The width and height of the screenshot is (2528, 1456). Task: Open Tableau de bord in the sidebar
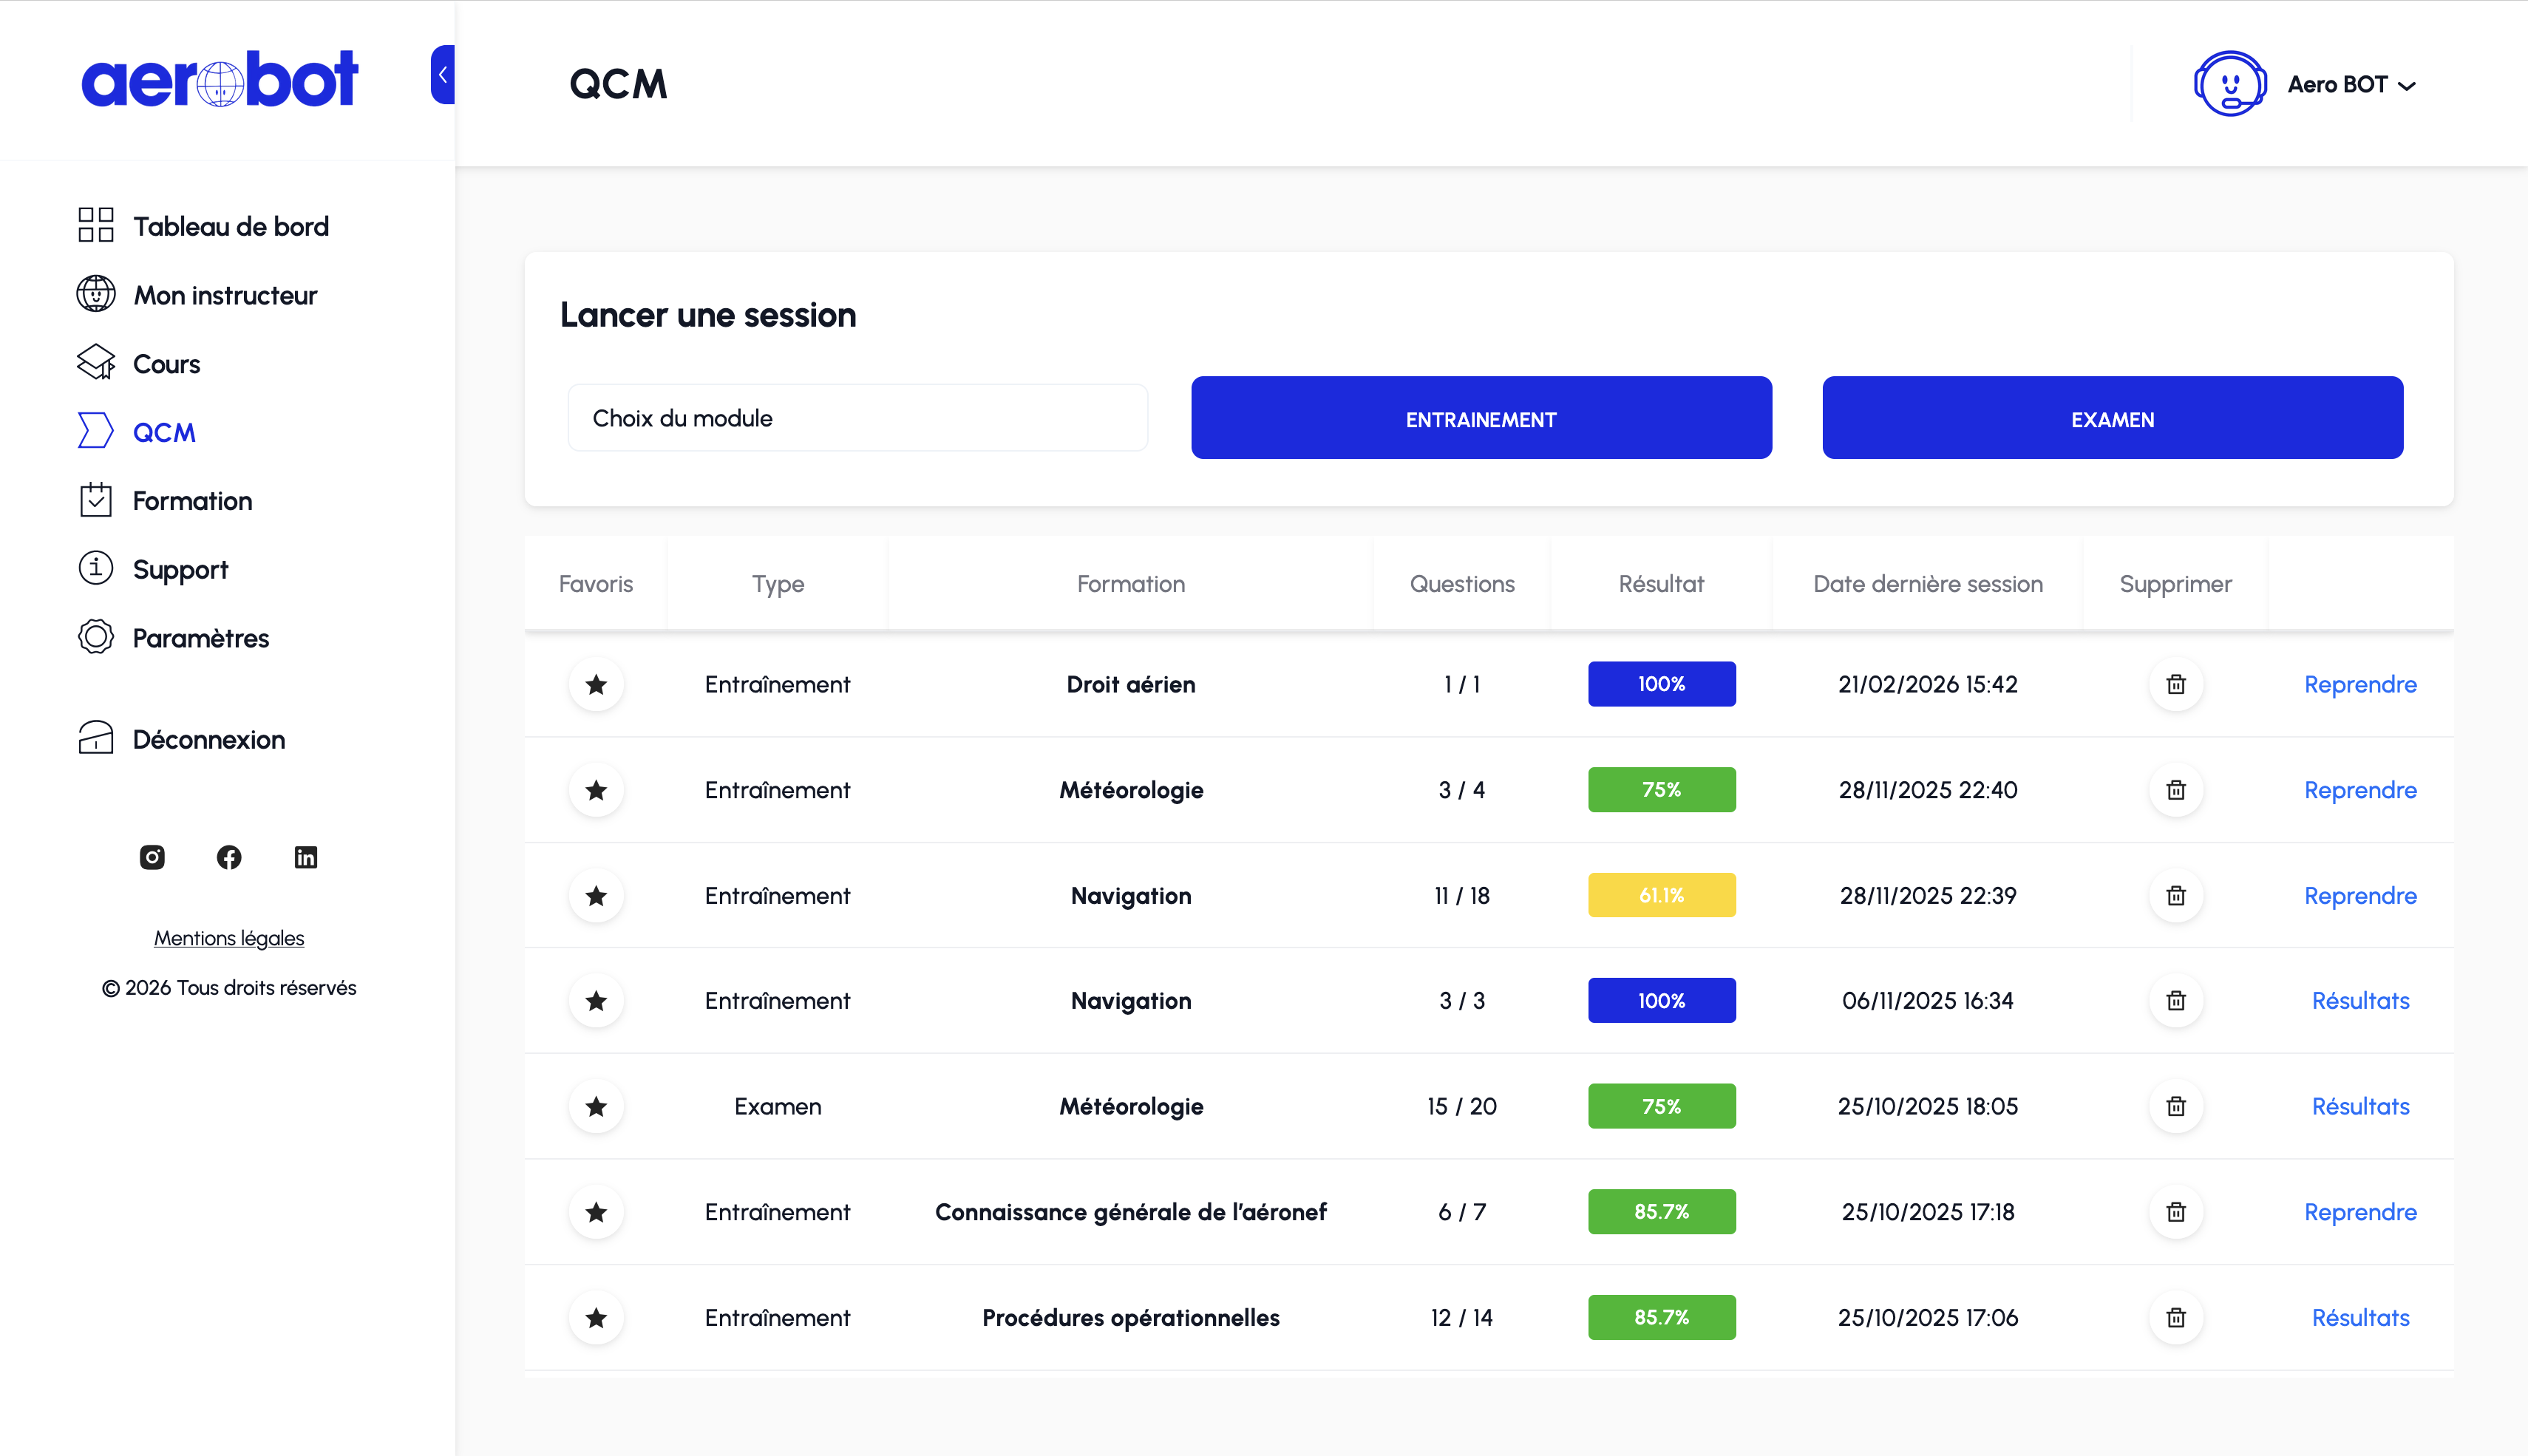pos(203,226)
